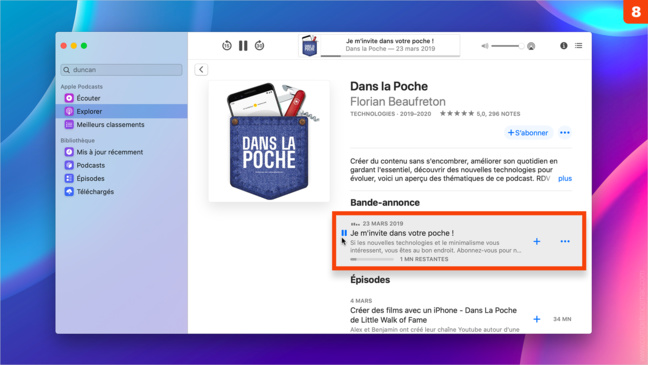
Task: Minimize the Podcasts window
Action: click(x=74, y=46)
